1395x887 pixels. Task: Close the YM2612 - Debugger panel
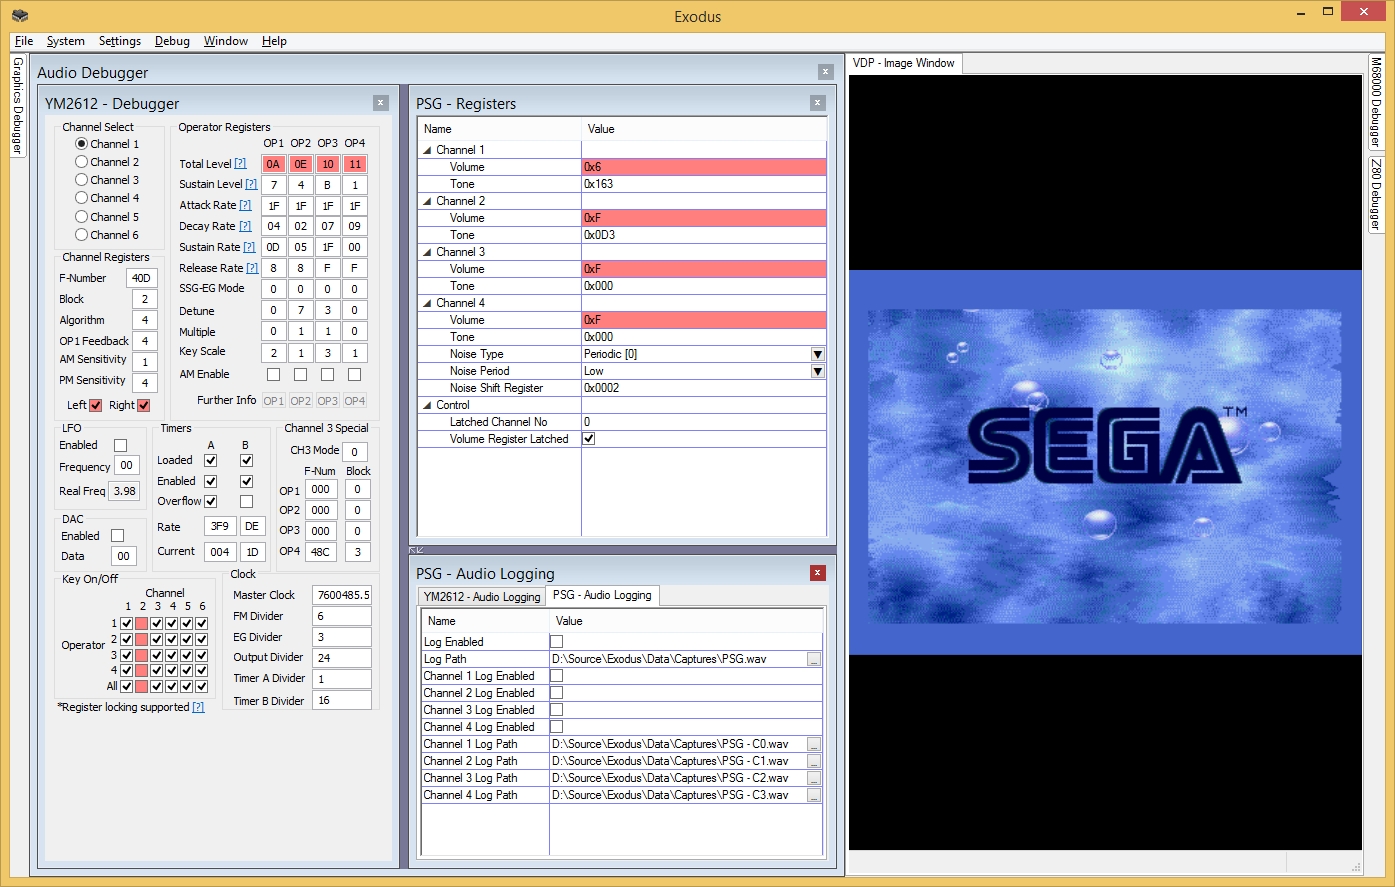[380, 103]
